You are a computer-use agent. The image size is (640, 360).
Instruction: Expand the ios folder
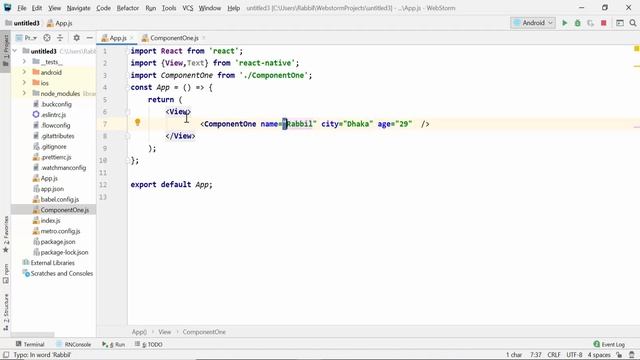point(24,83)
